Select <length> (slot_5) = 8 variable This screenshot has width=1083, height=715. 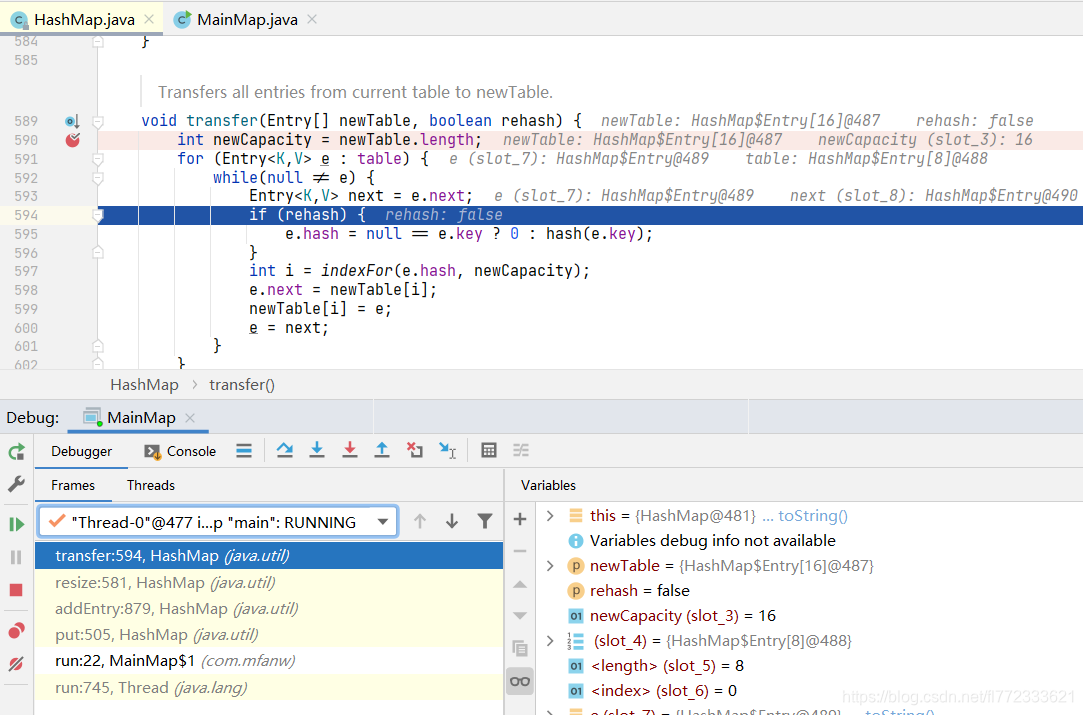click(655, 665)
